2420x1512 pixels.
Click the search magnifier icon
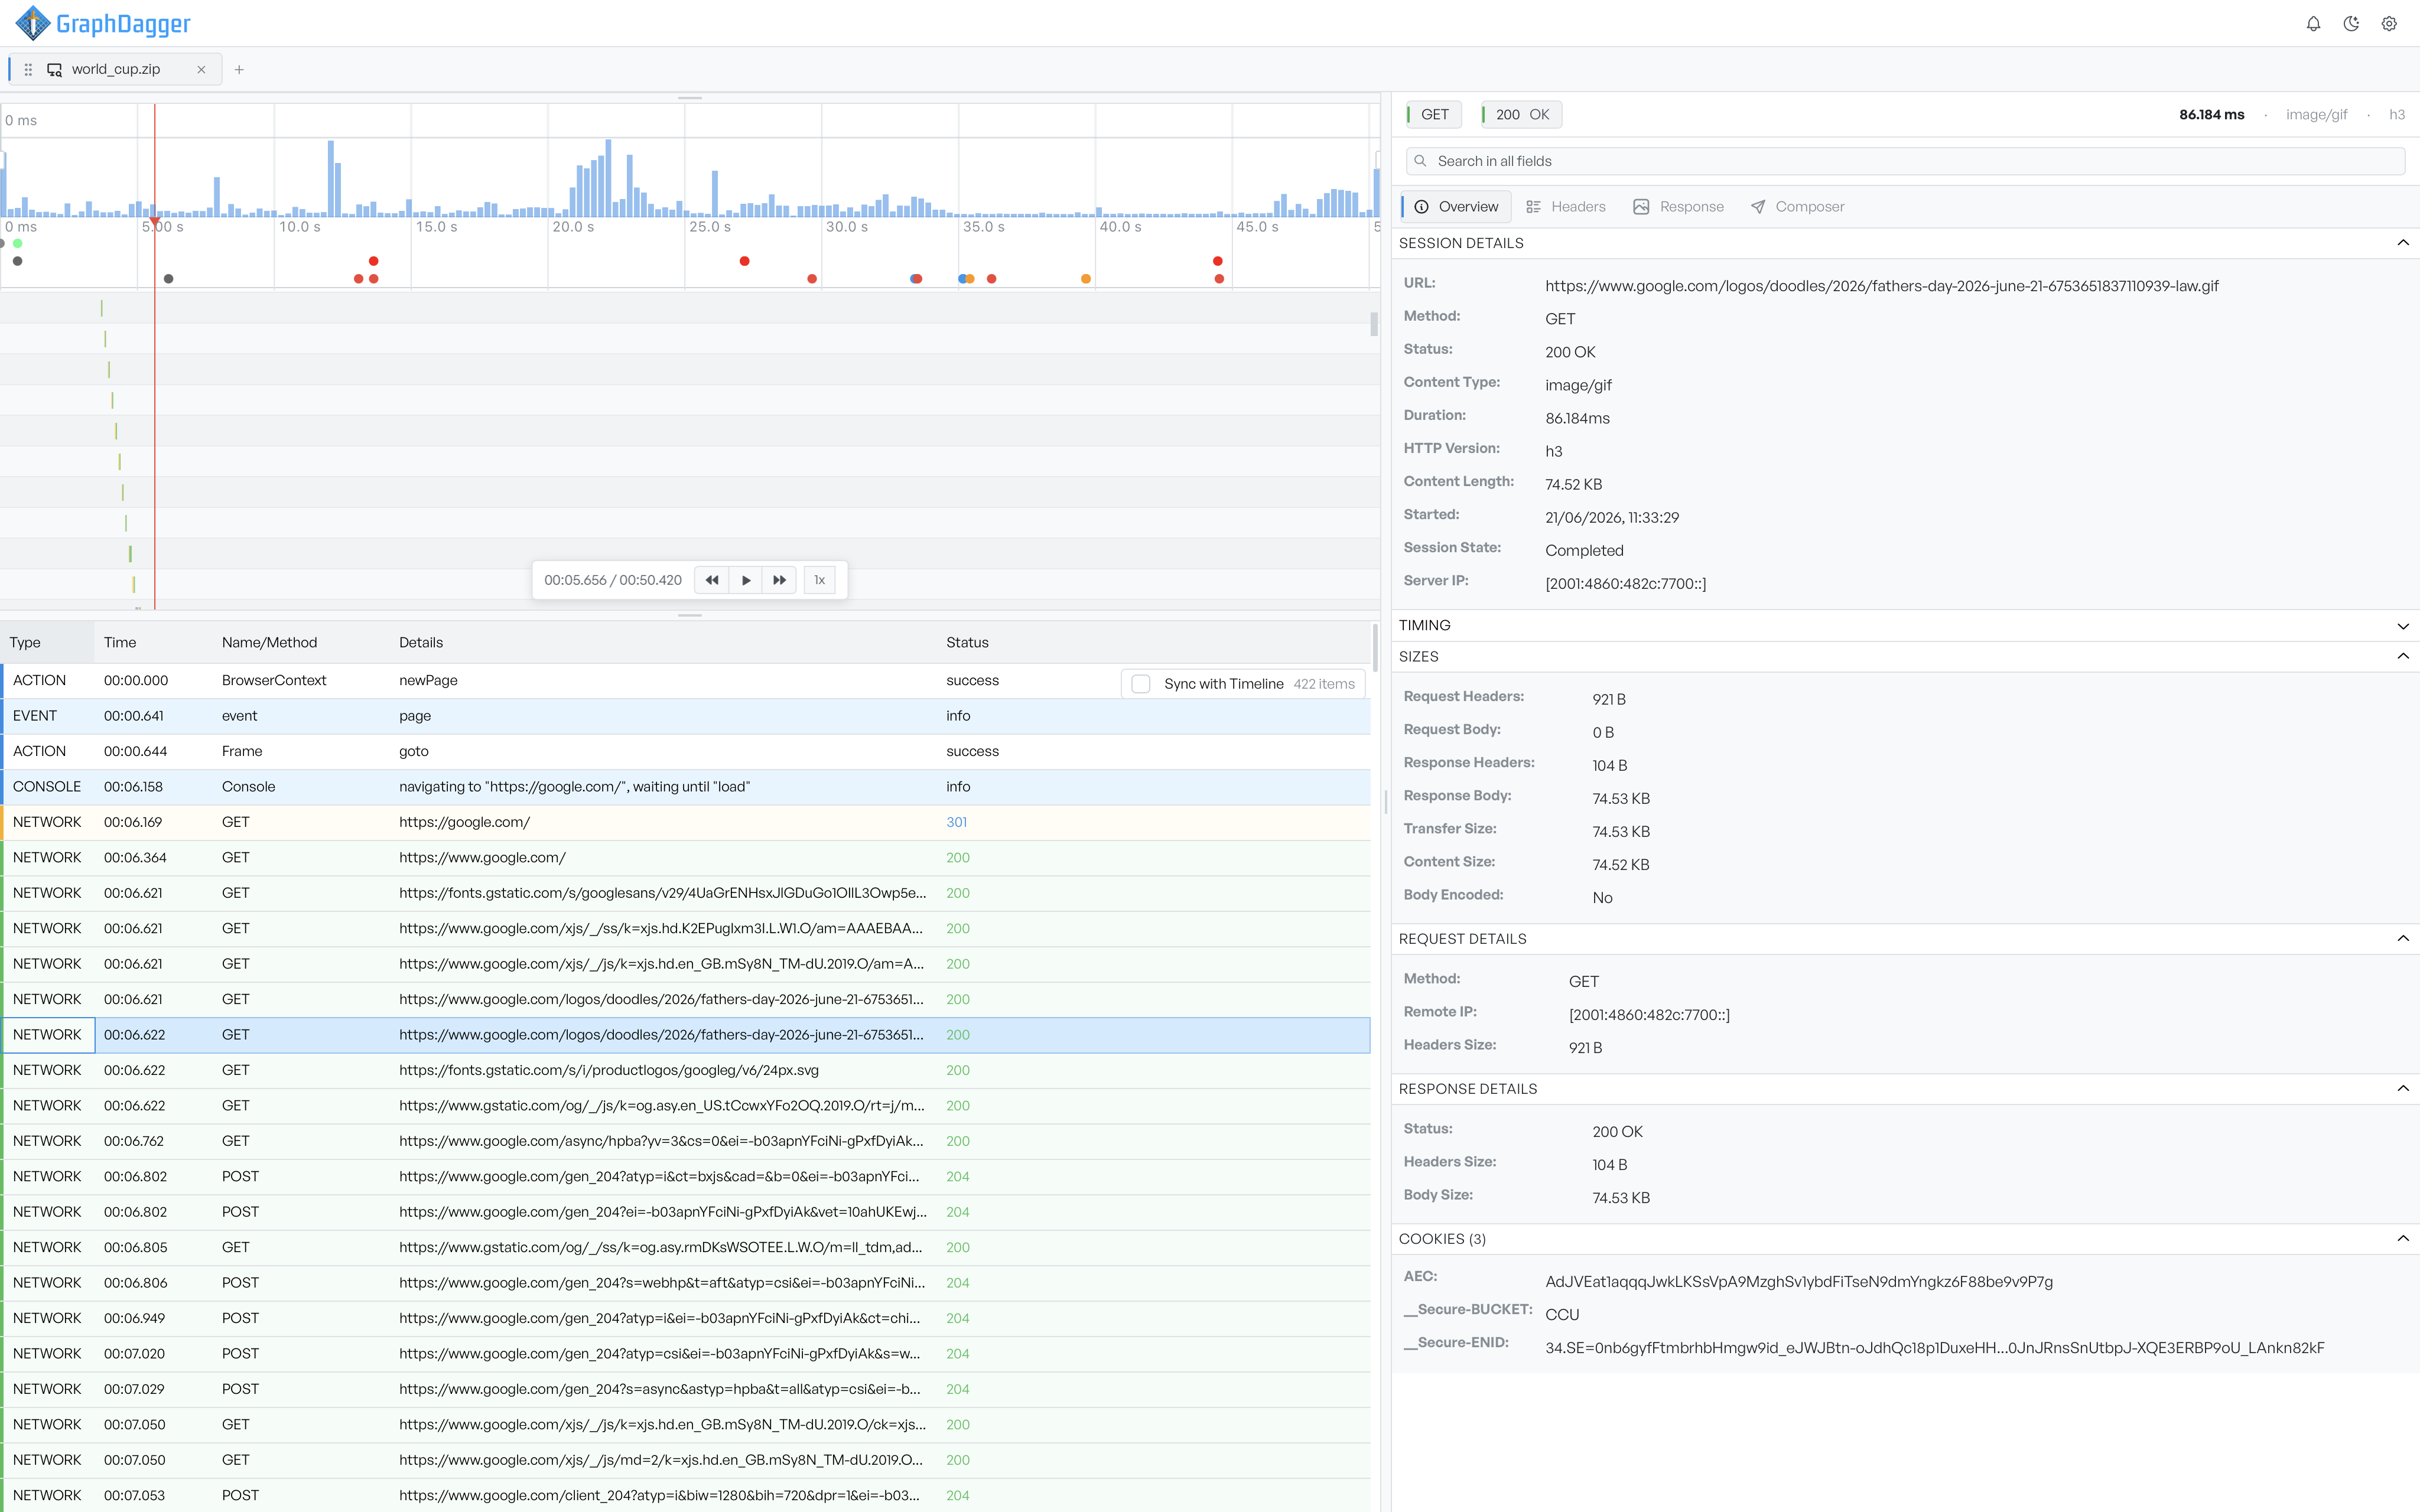(x=1420, y=161)
